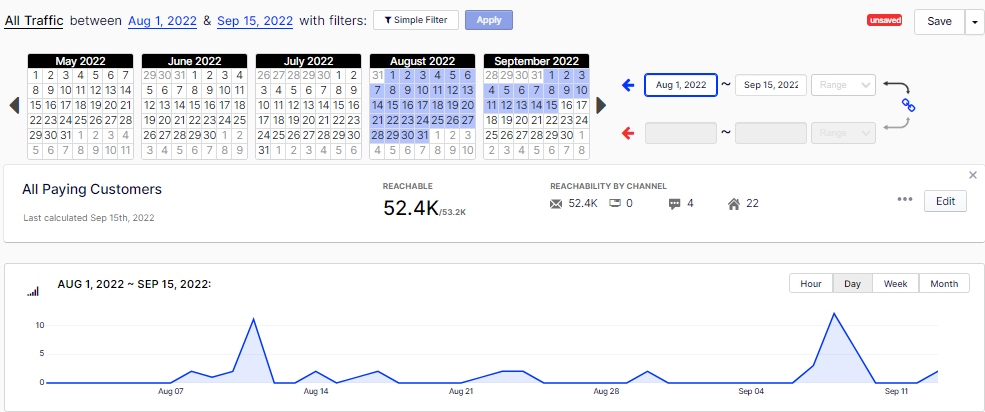Focus the Sep 15, 2022 end input
The height and width of the screenshot is (412, 985).
click(x=771, y=85)
